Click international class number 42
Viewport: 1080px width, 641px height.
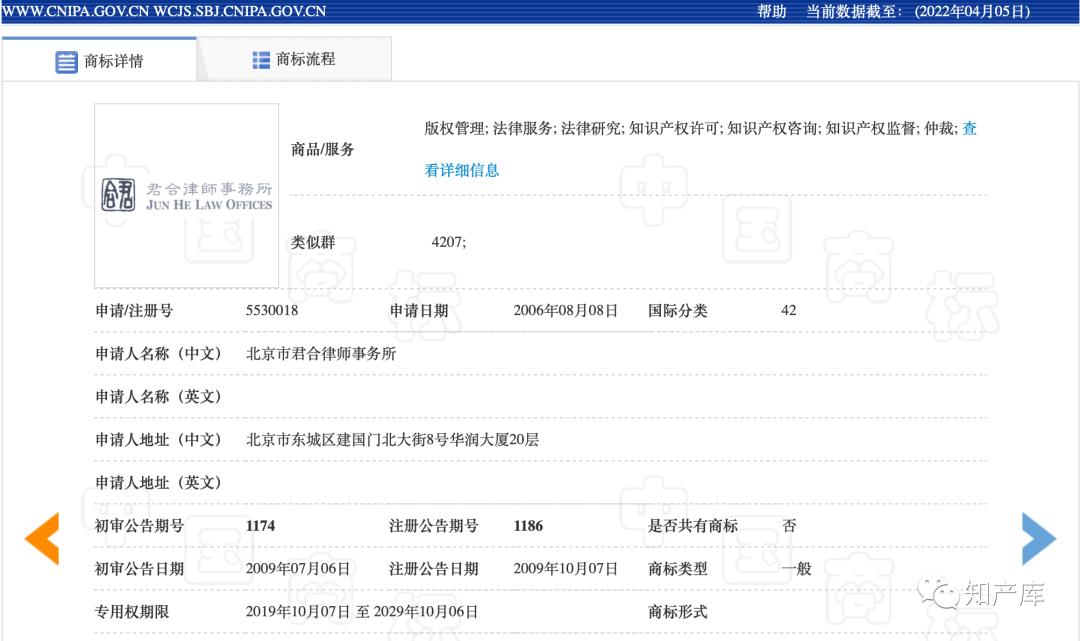point(788,310)
